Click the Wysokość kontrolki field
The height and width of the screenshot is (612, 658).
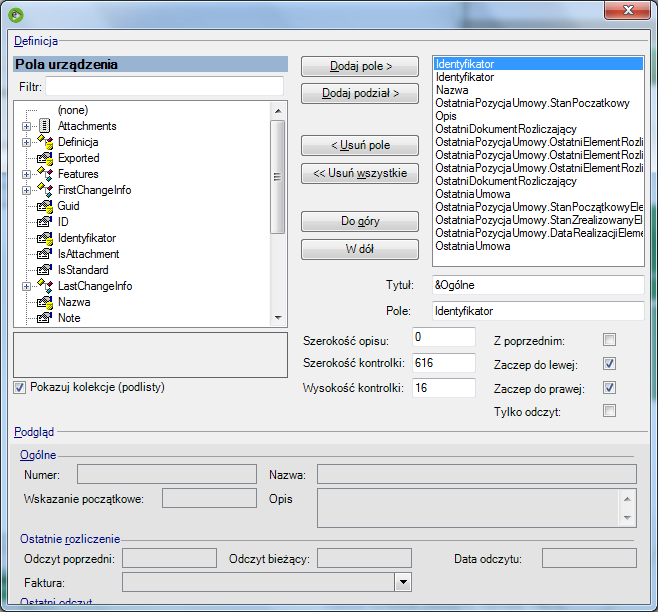point(444,388)
